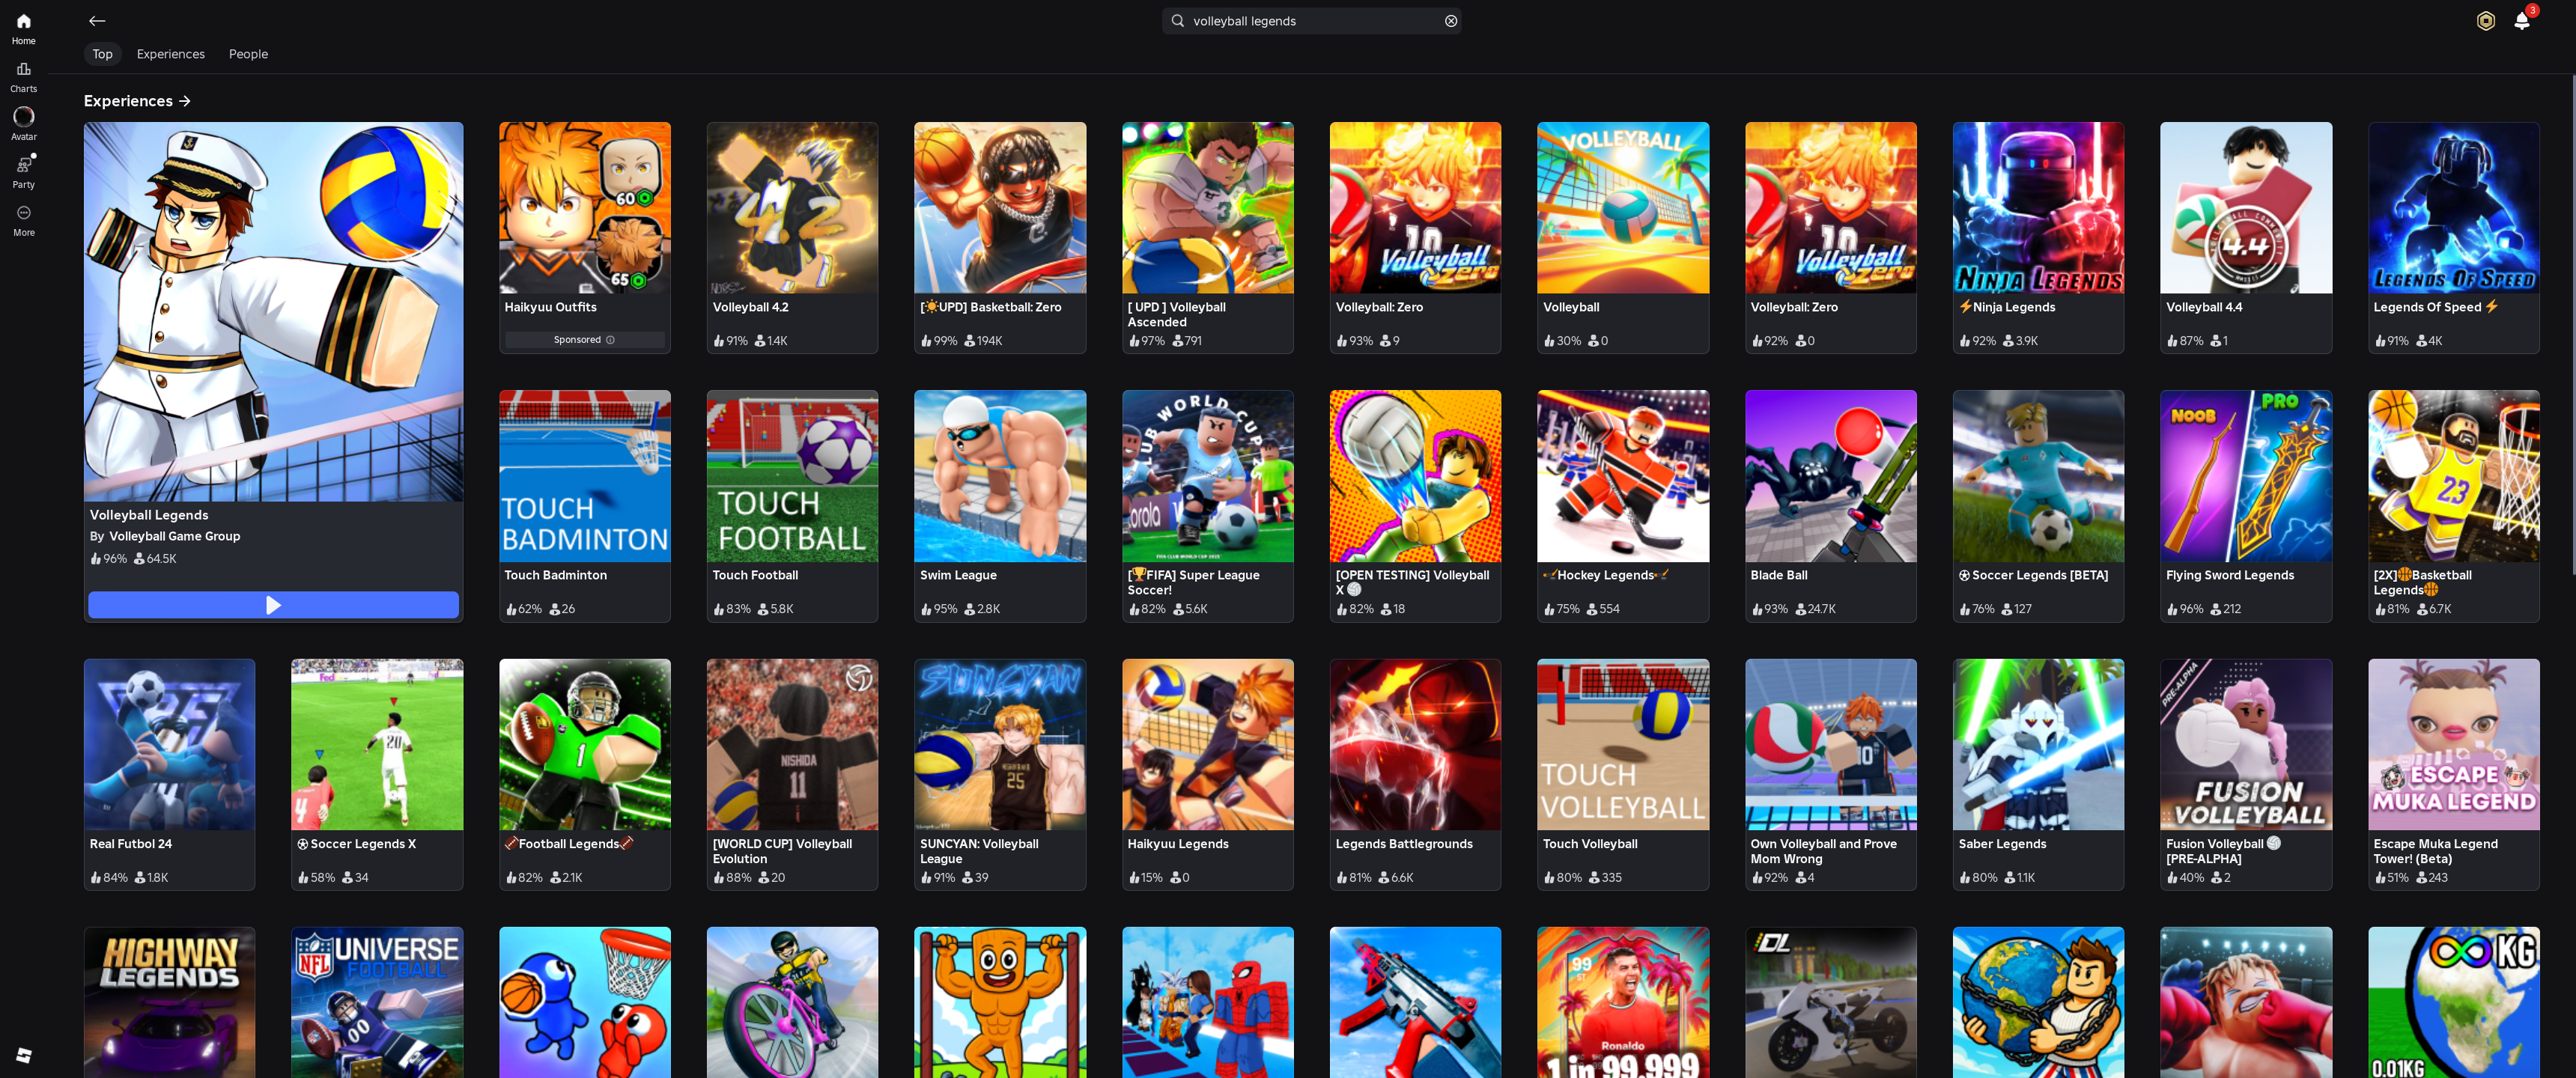The image size is (2576, 1078).
Task: Open the Touch Volleyball game thumbnail
Action: coord(1622,744)
